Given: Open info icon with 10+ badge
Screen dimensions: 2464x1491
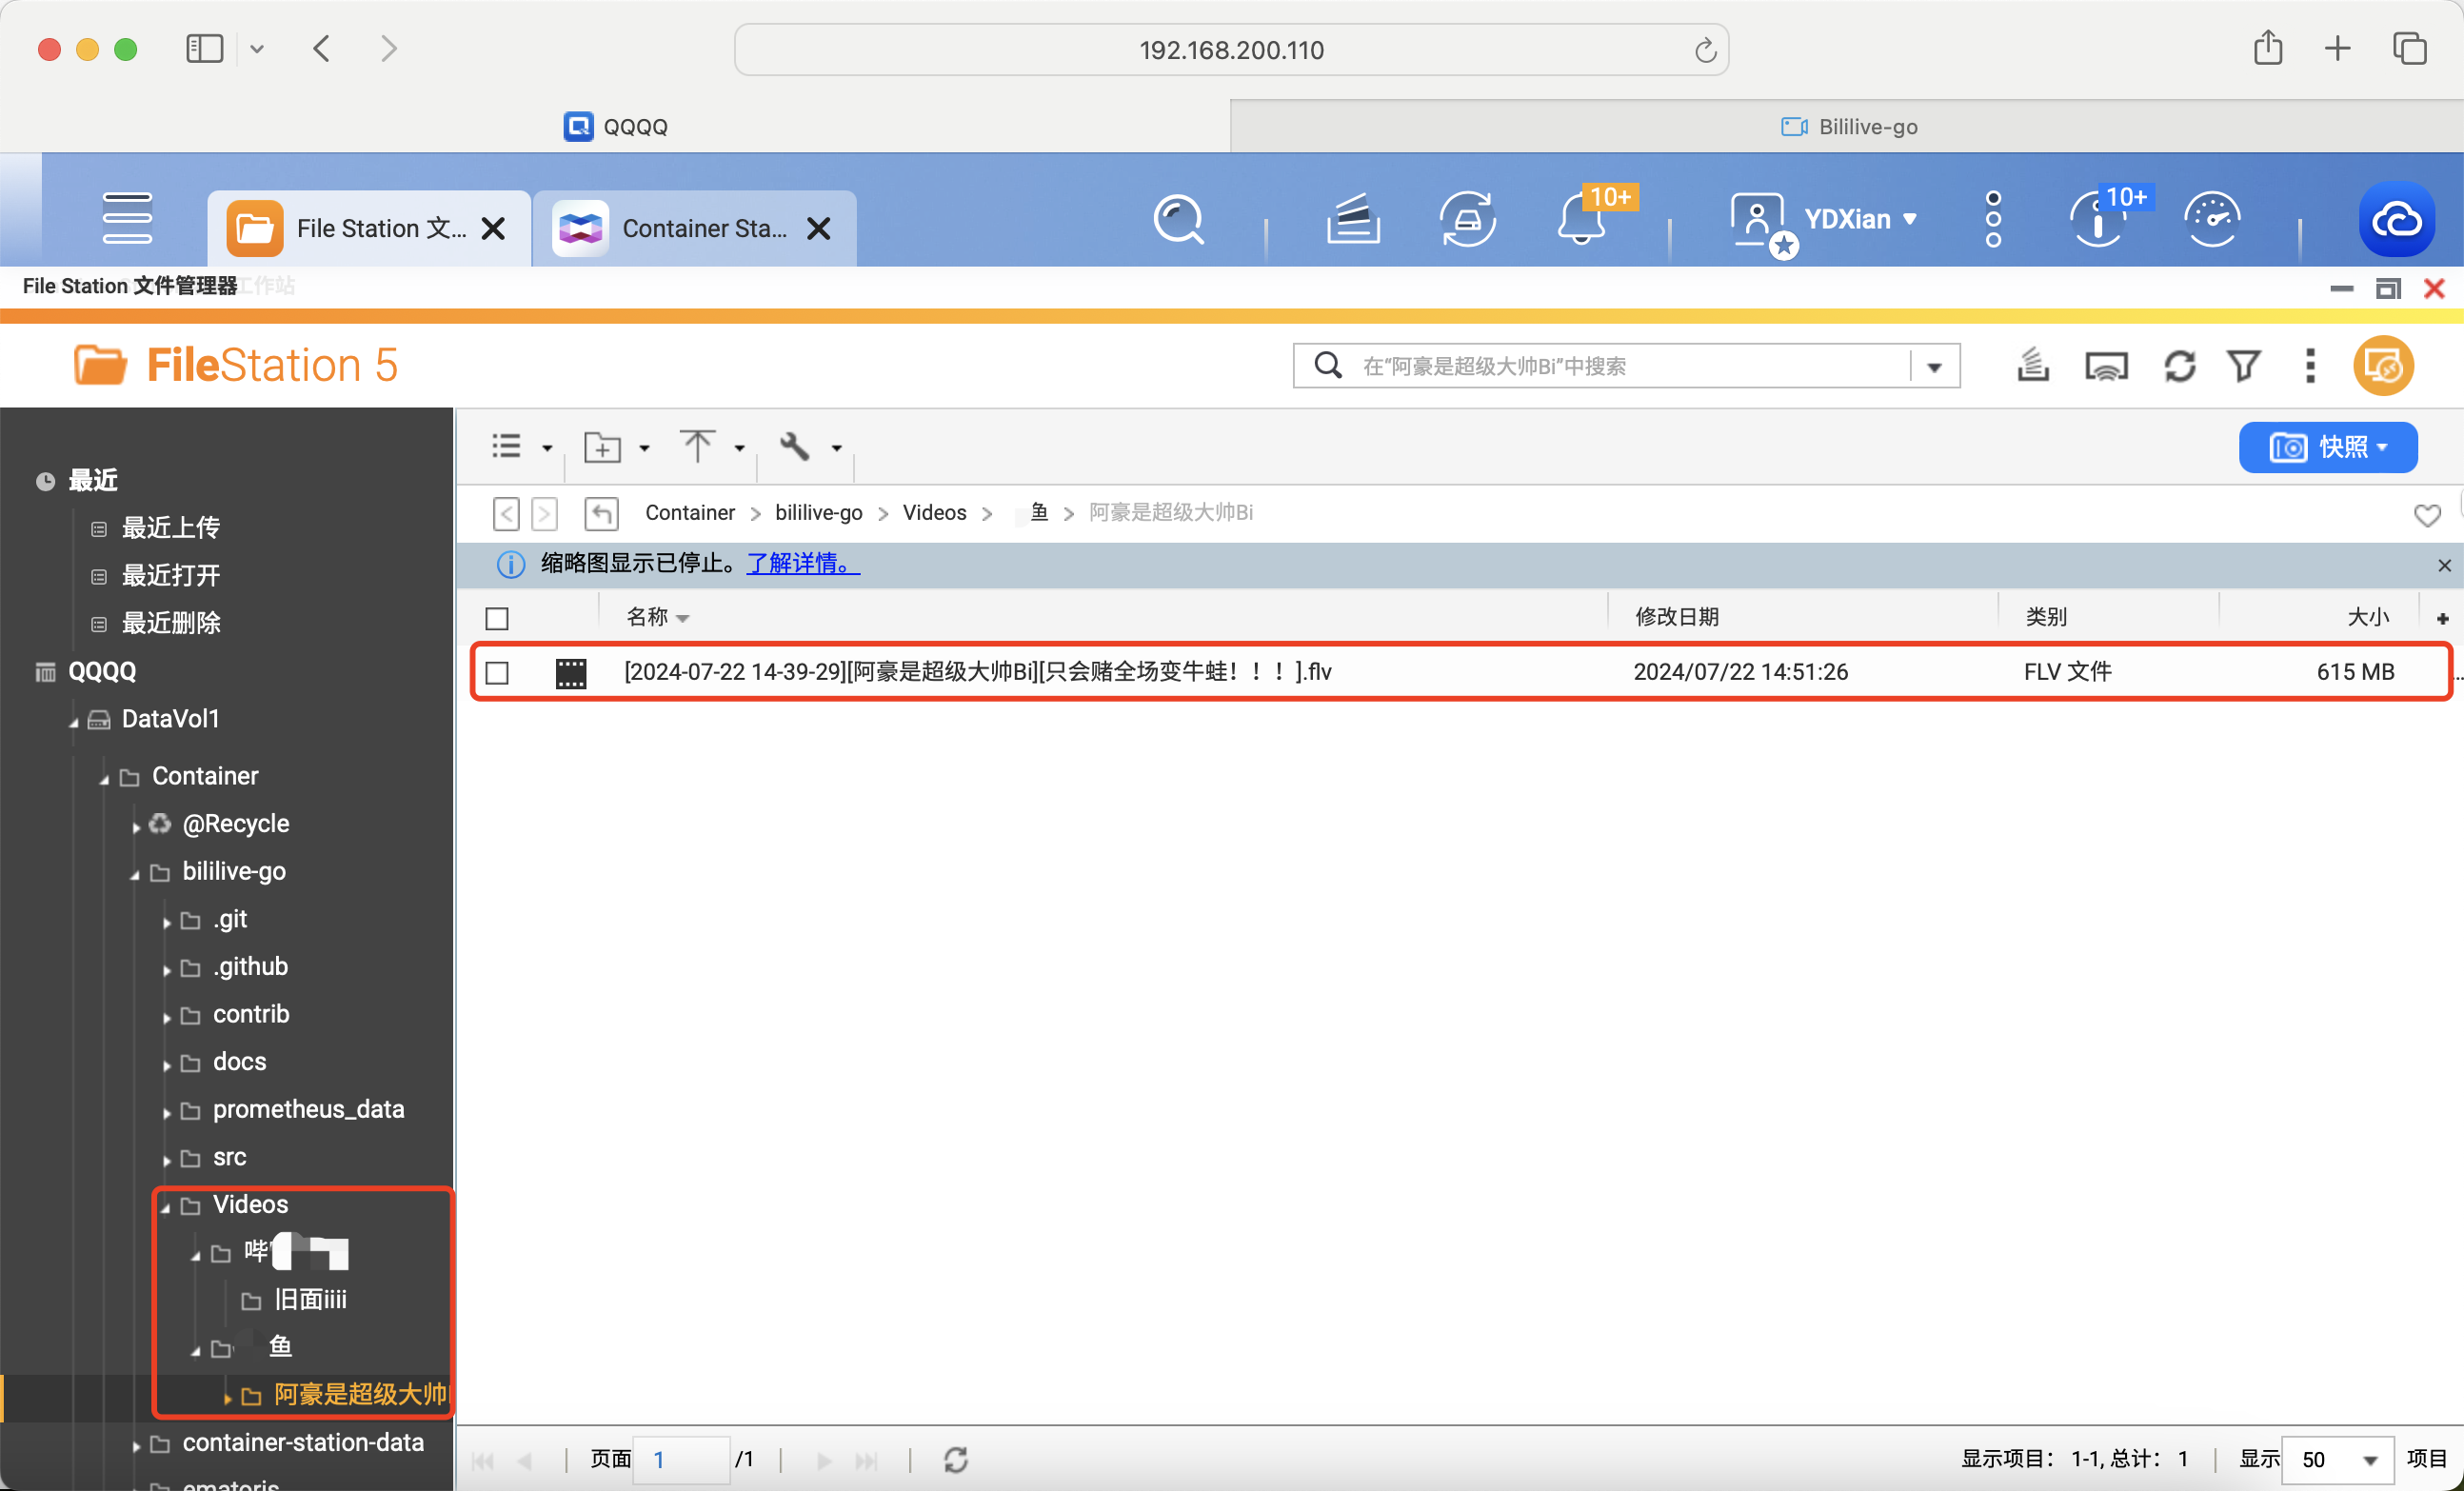Looking at the screenshot, I should pos(2098,219).
